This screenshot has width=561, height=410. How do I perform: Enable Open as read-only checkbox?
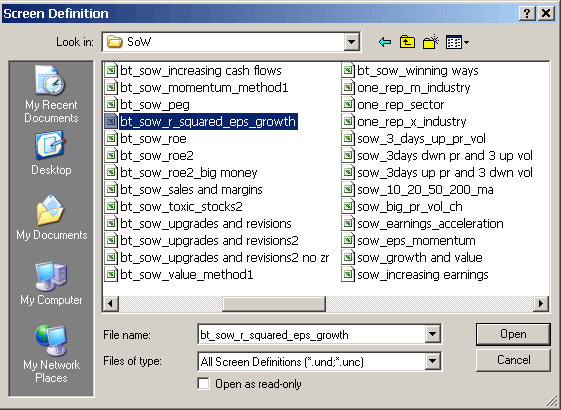click(204, 384)
